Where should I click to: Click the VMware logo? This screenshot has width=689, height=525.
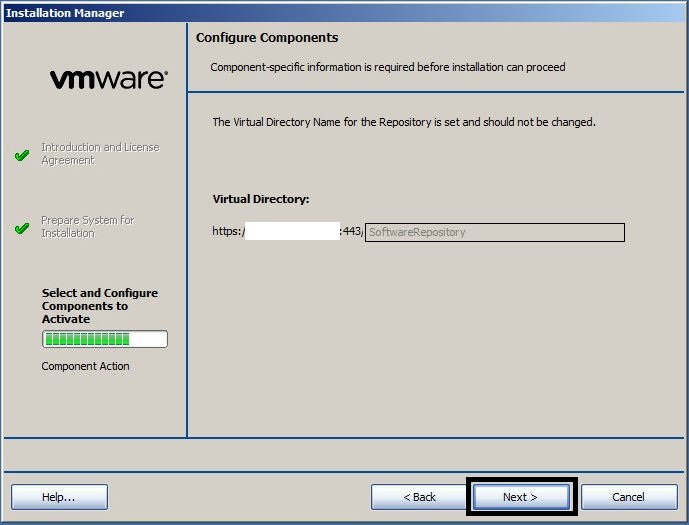[108, 80]
